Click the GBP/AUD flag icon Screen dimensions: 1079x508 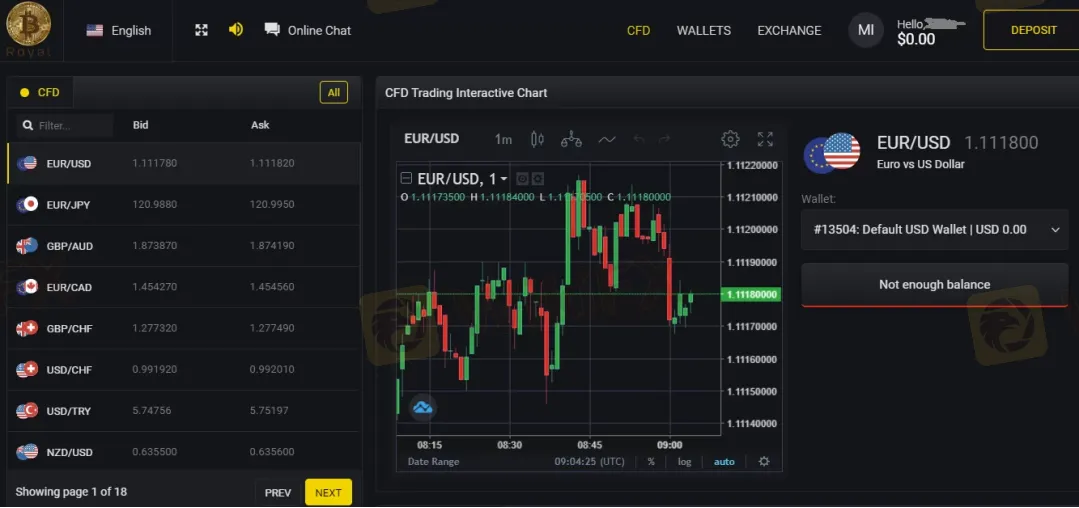[x=27, y=246]
